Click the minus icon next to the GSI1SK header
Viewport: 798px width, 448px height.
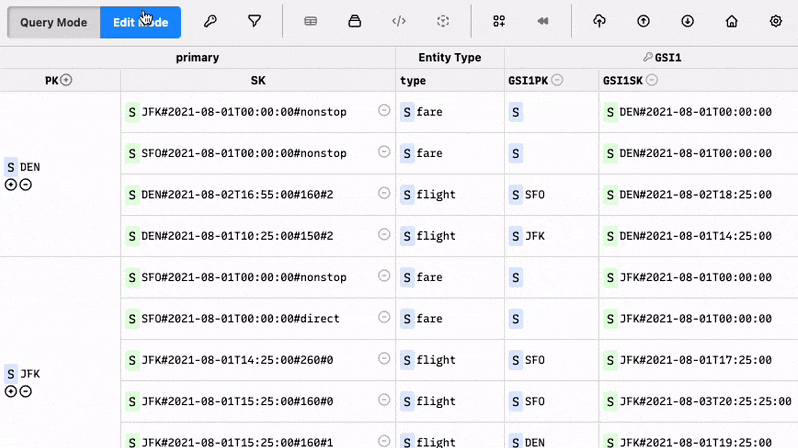pos(652,80)
